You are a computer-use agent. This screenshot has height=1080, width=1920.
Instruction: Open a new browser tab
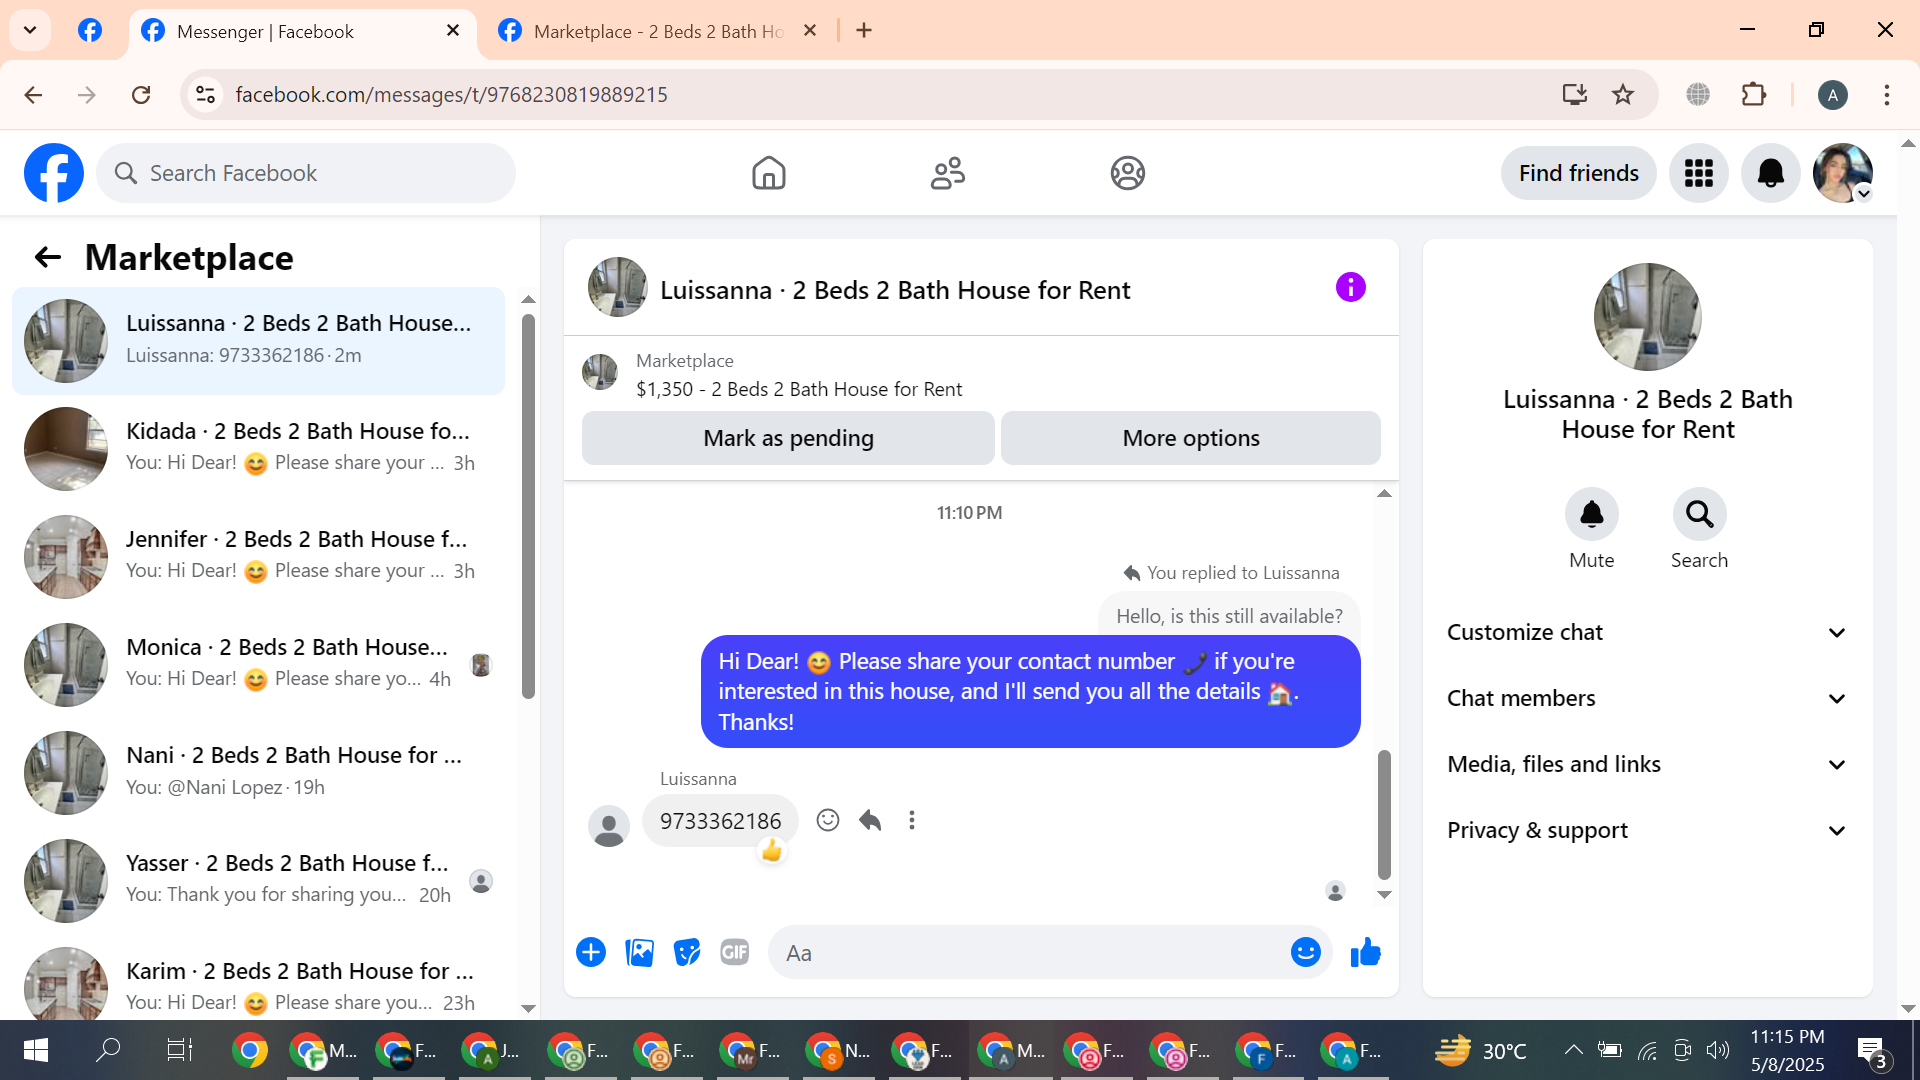point(864,31)
